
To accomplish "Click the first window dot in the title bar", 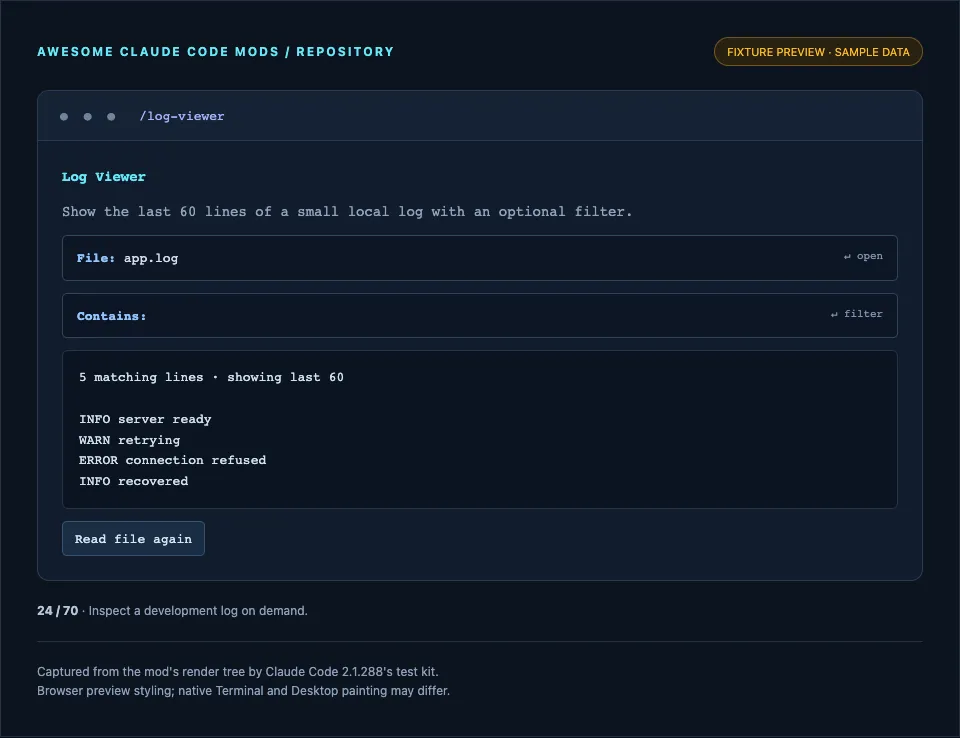I will (x=64, y=116).
